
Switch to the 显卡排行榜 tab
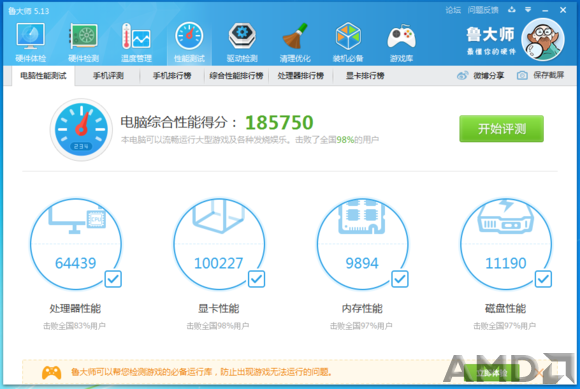365,76
